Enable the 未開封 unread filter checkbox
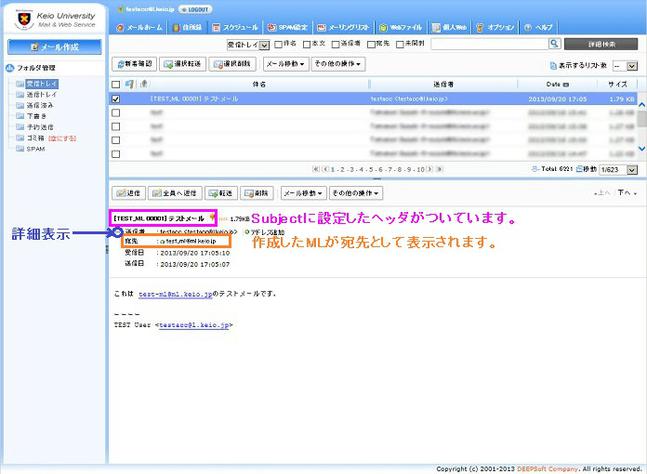The width and height of the screenshot is (647, 474). 399,45
